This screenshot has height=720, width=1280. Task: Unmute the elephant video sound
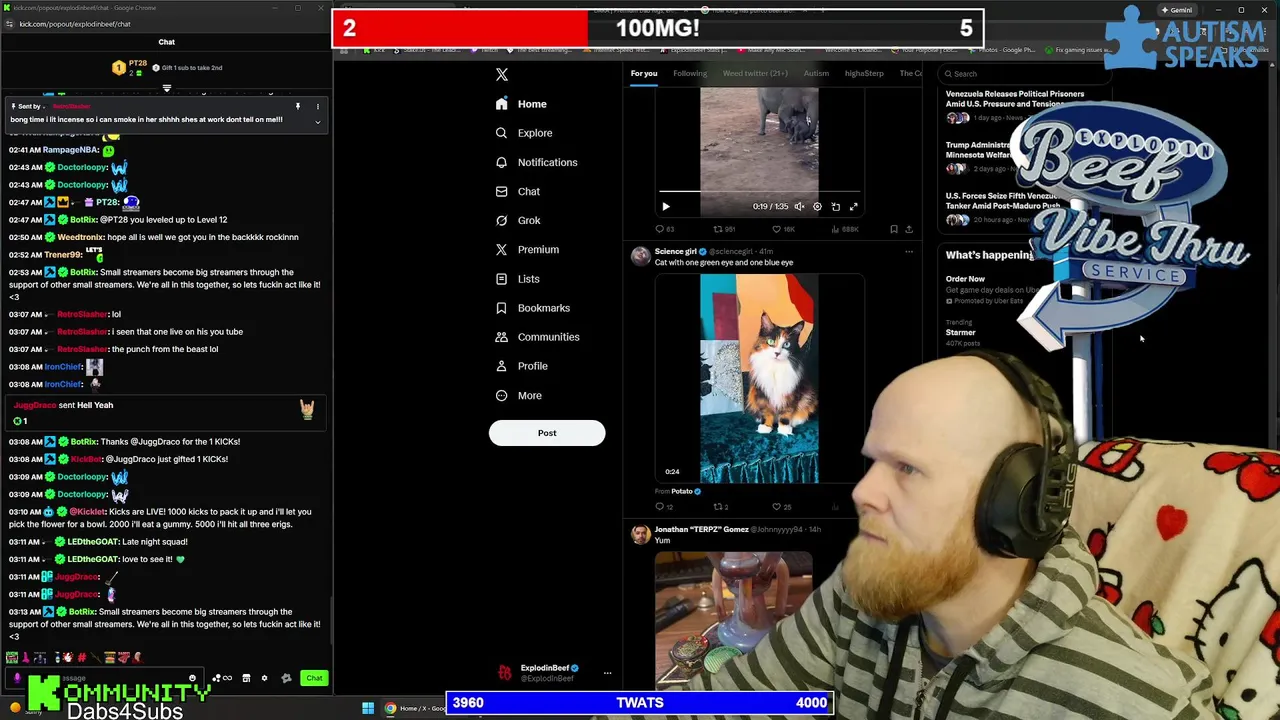[x=799, y=207]
